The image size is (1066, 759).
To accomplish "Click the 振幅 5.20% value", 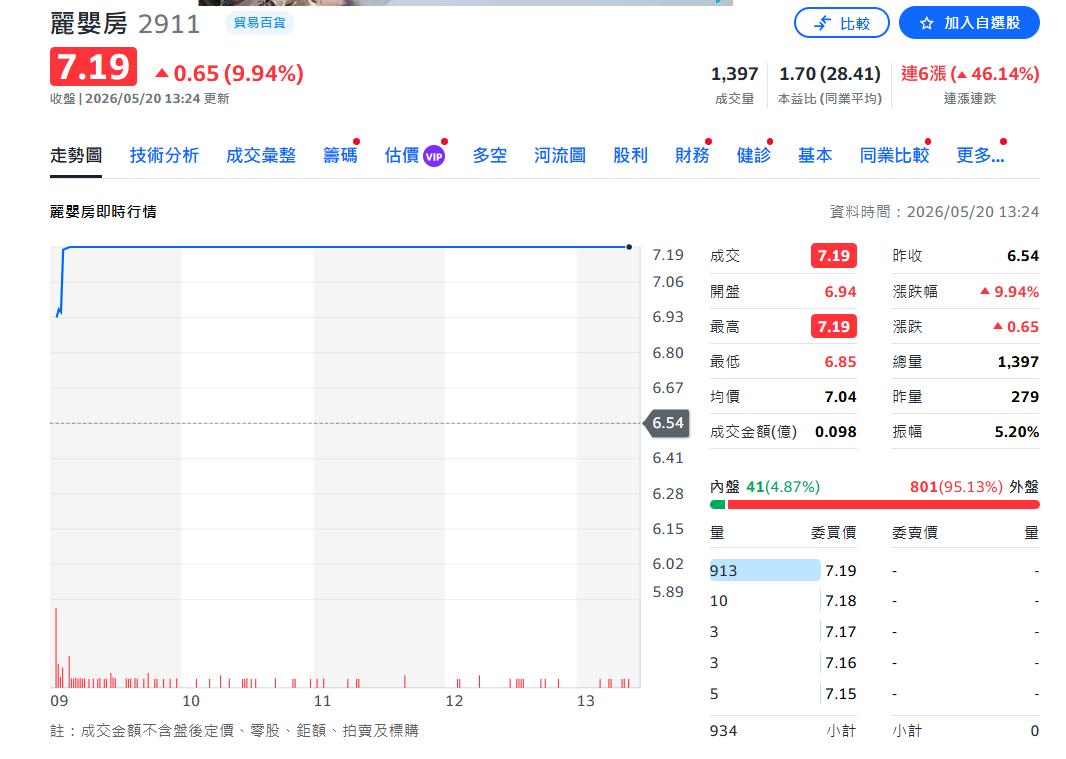I will pos(1016,432).
